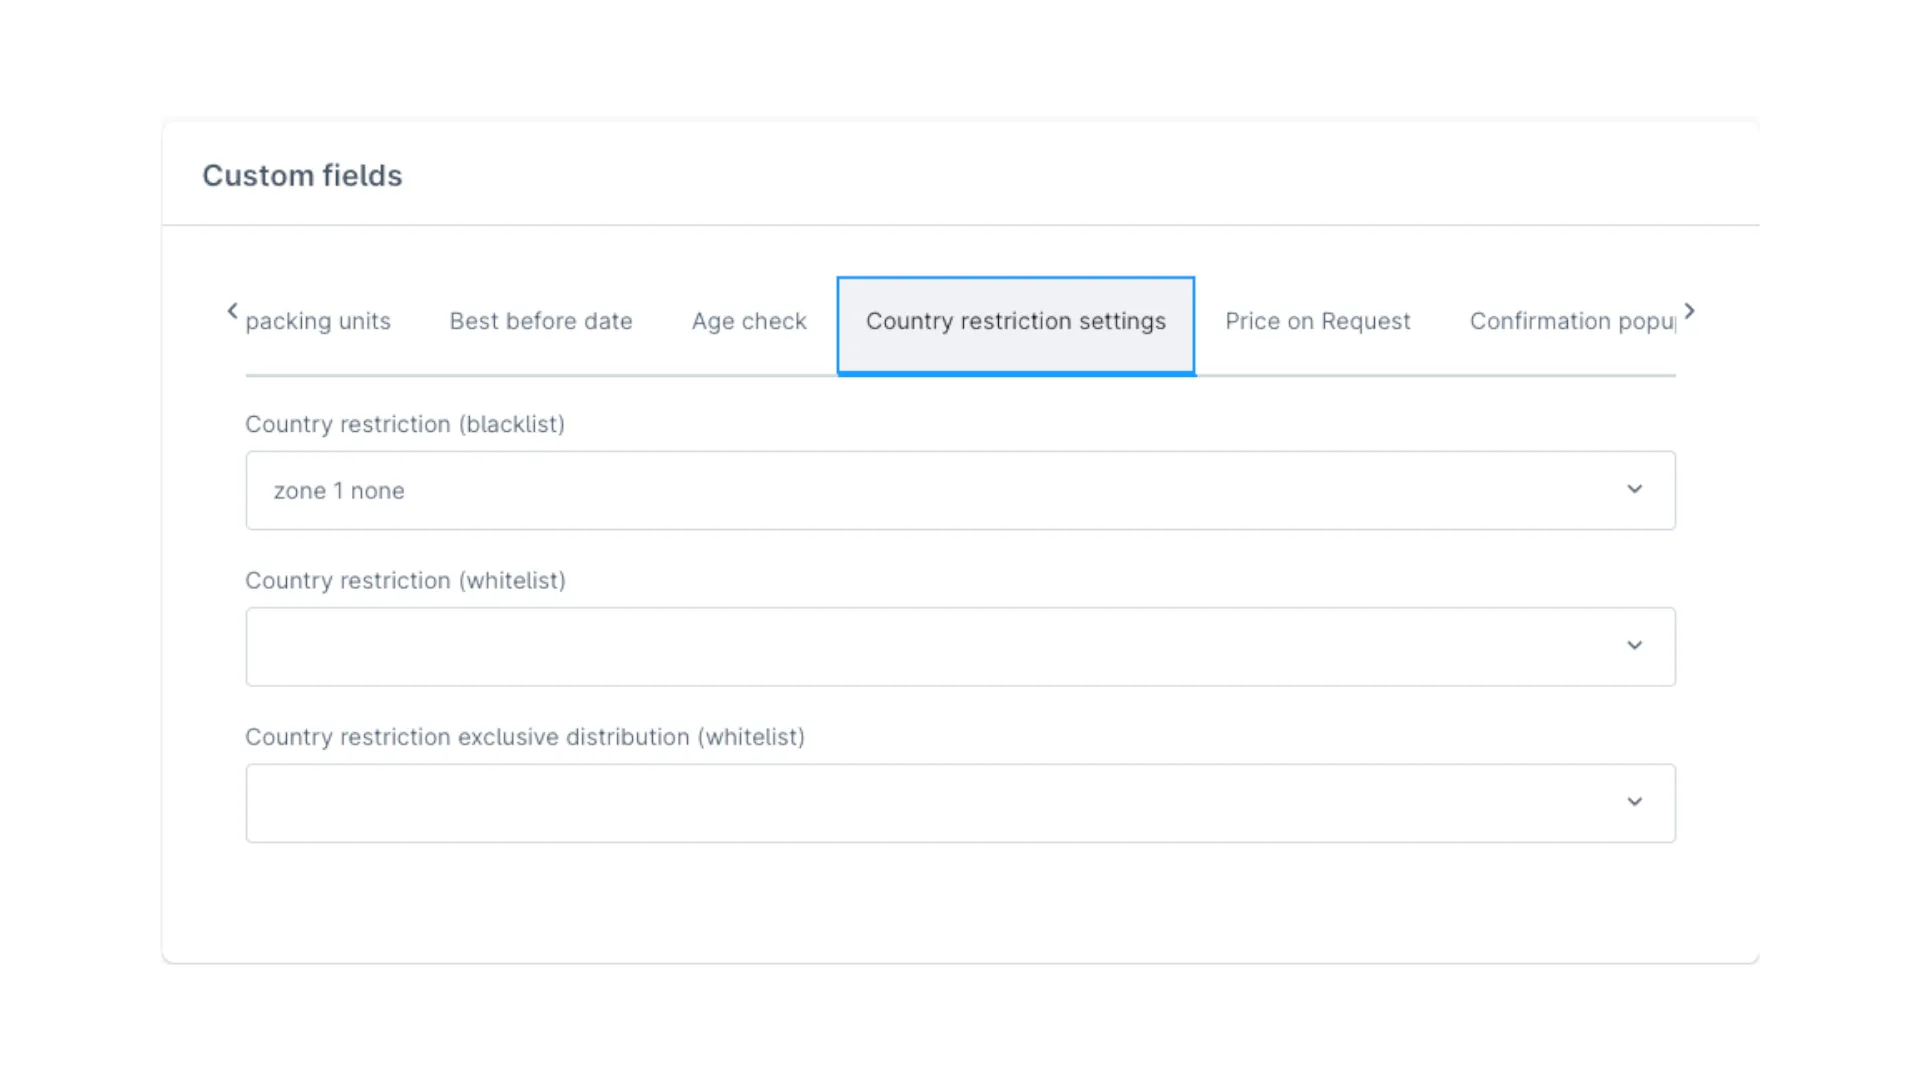This screenshot has width=1920, height=1080.
Task: Click the Country restriction settings tab
Action: click(x=1015, y=321)
